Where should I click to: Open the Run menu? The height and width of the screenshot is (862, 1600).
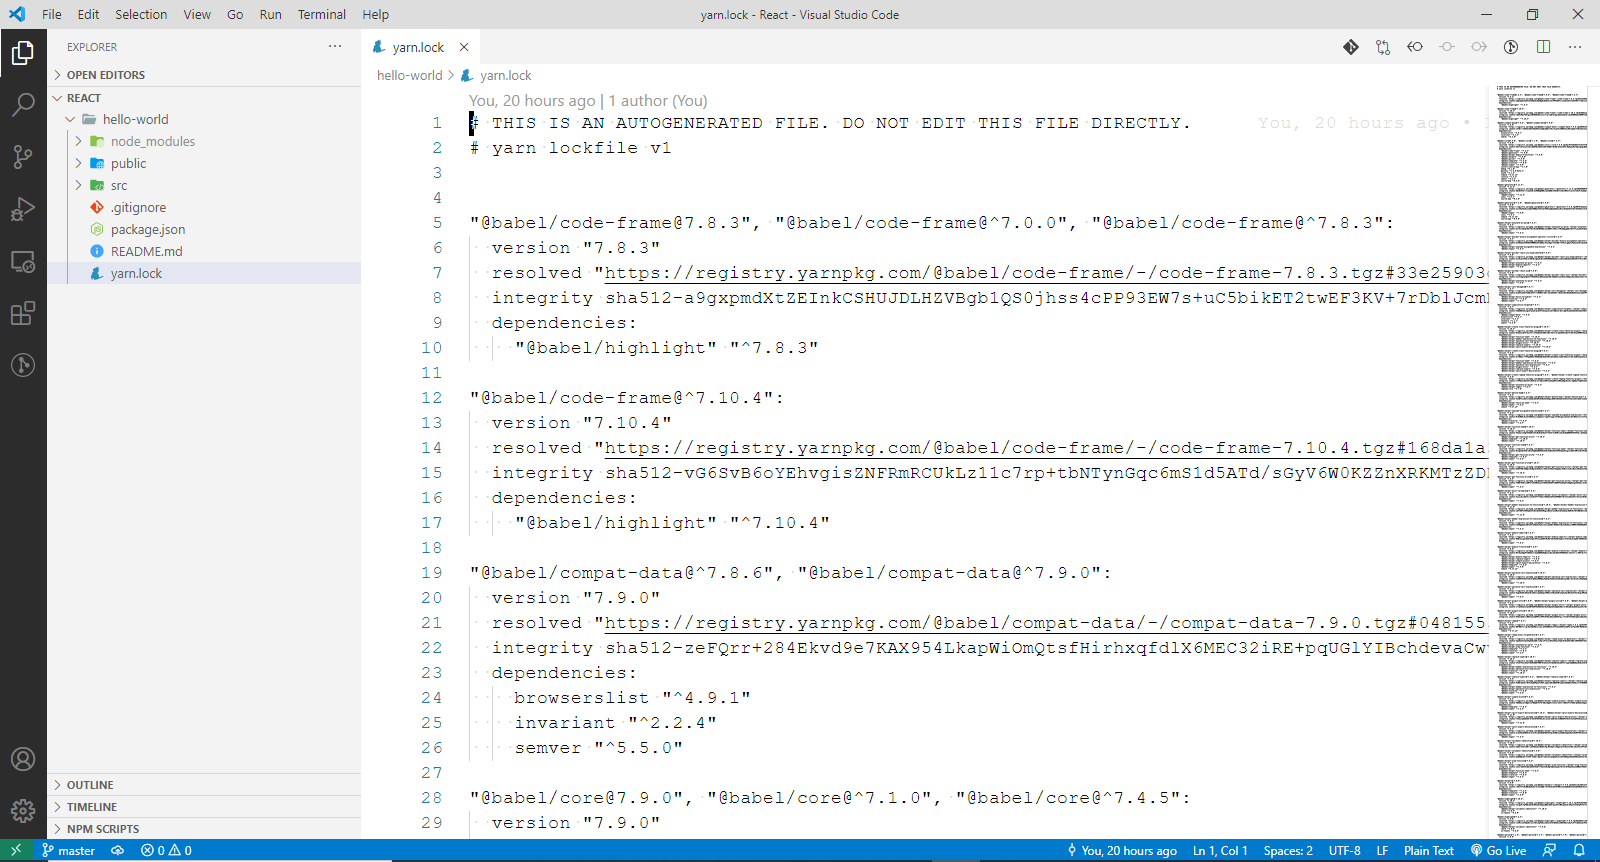[270, 14]
